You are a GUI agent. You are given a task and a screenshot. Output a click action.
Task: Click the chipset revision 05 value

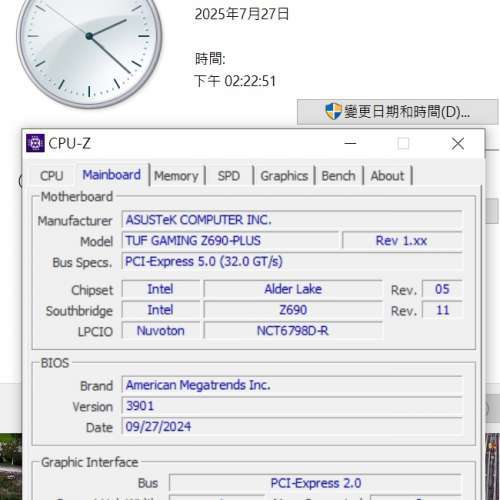(x=442, y=289)
